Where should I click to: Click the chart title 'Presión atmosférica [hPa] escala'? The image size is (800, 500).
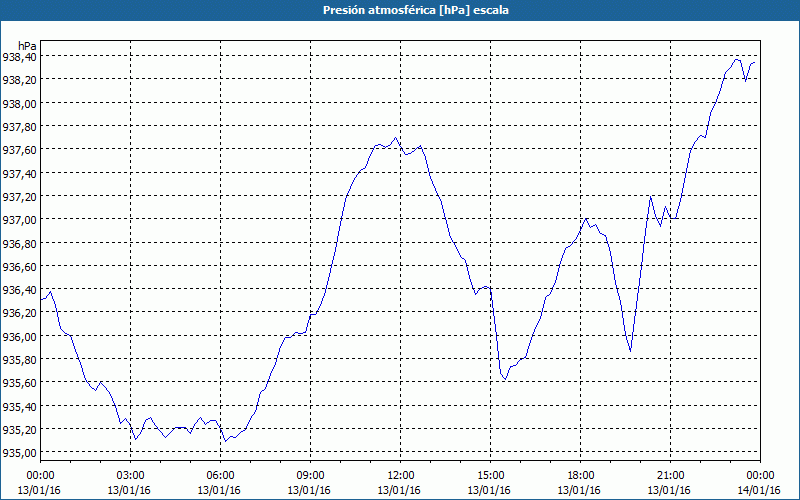[x=416, y=10]
